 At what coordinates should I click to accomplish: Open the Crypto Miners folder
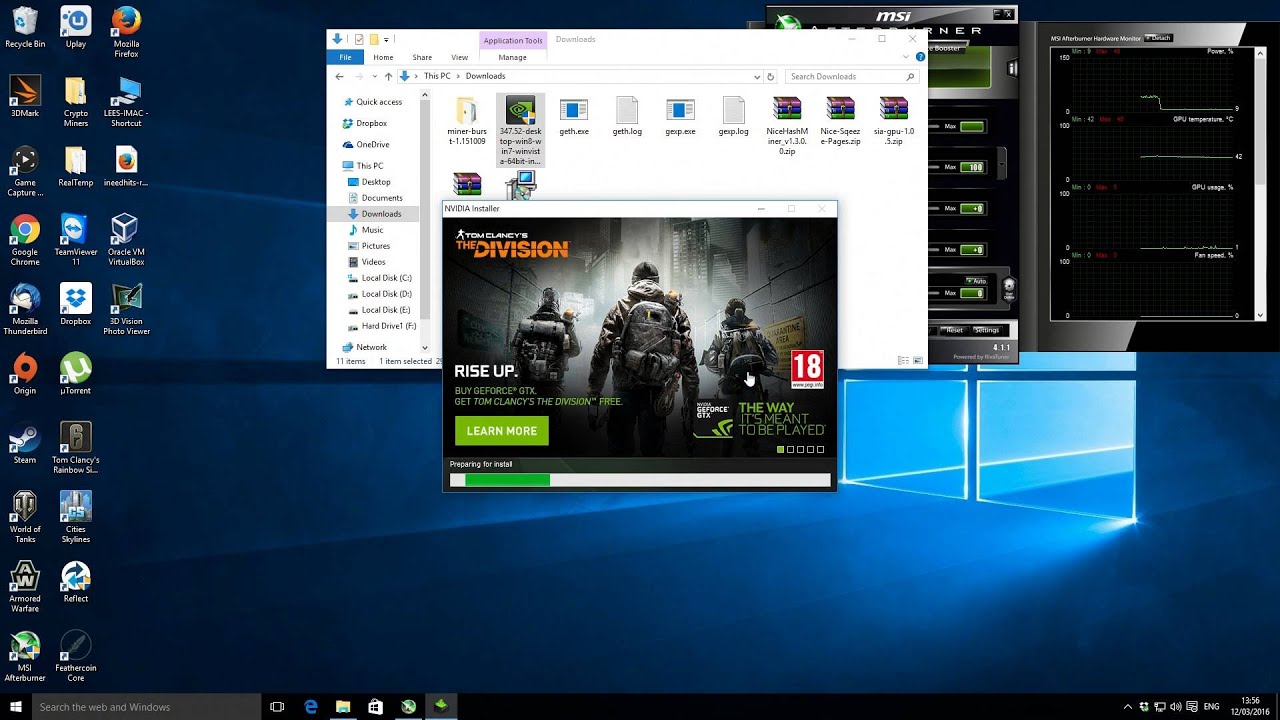point(76,101)
